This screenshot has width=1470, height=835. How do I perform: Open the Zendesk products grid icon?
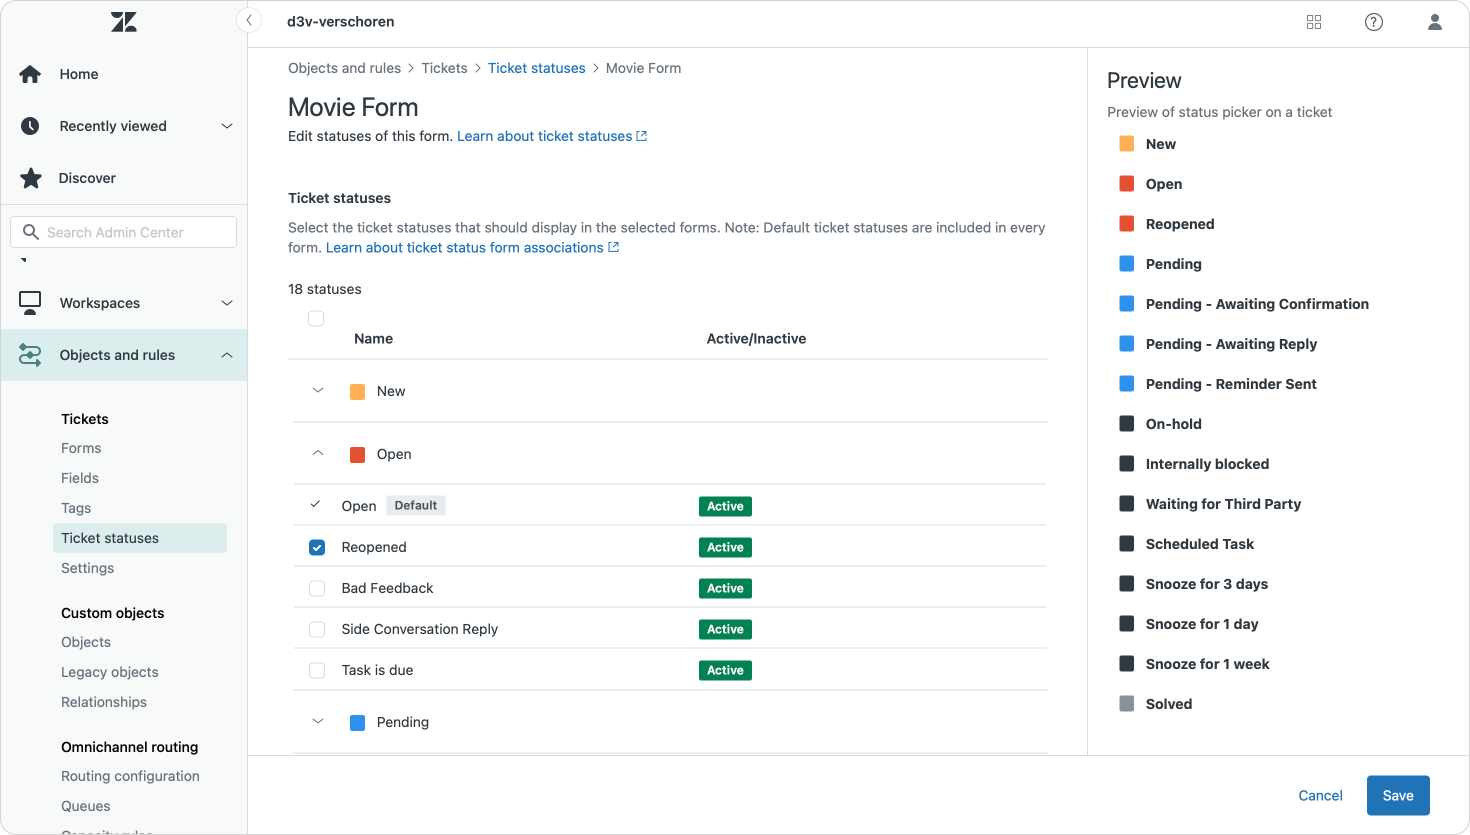[x=1314, y=22]
